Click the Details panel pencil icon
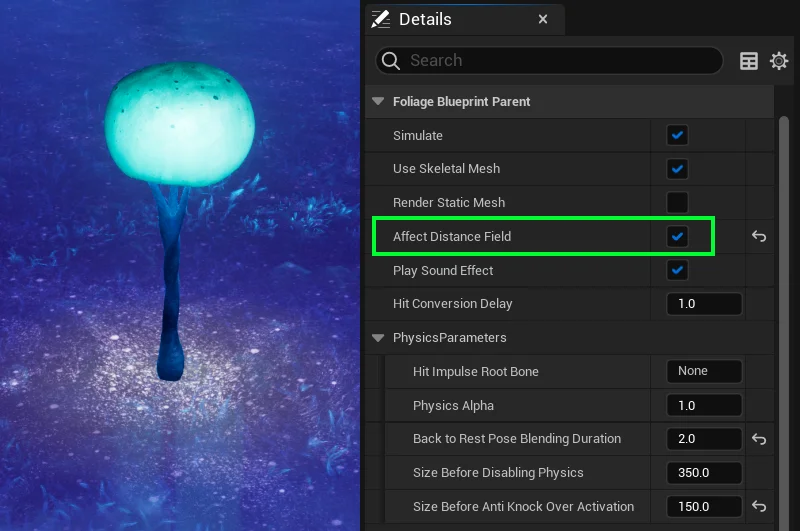800x531 pixels. tap(380, 19)
